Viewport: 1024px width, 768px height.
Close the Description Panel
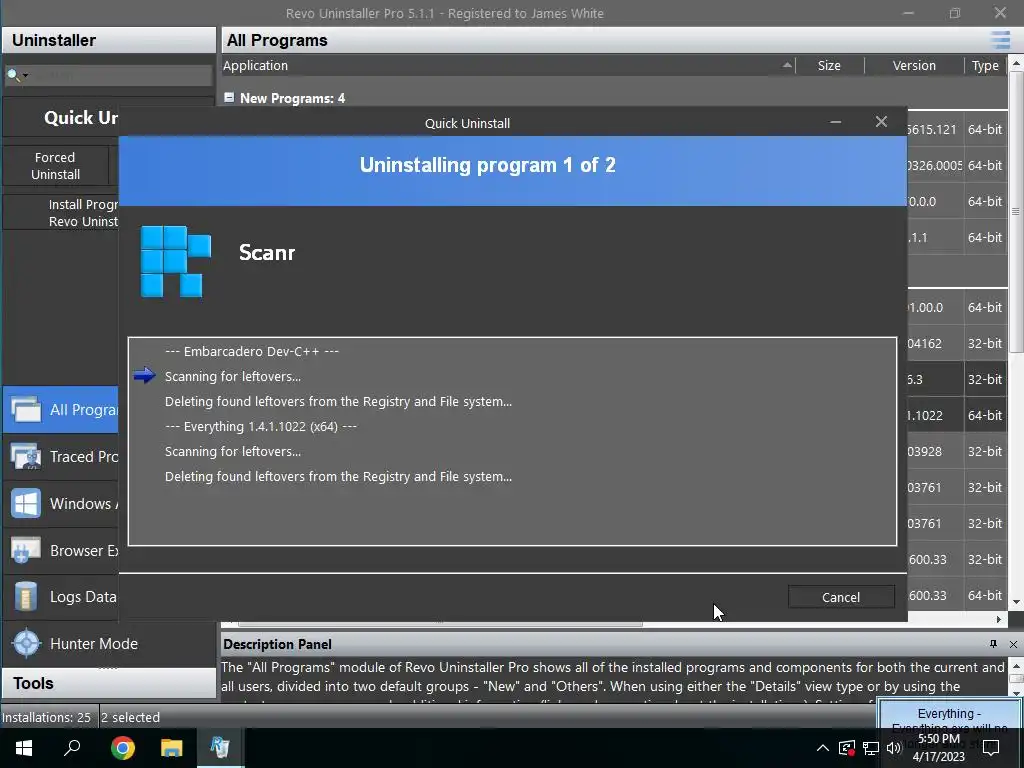(x=1013, y=644)
